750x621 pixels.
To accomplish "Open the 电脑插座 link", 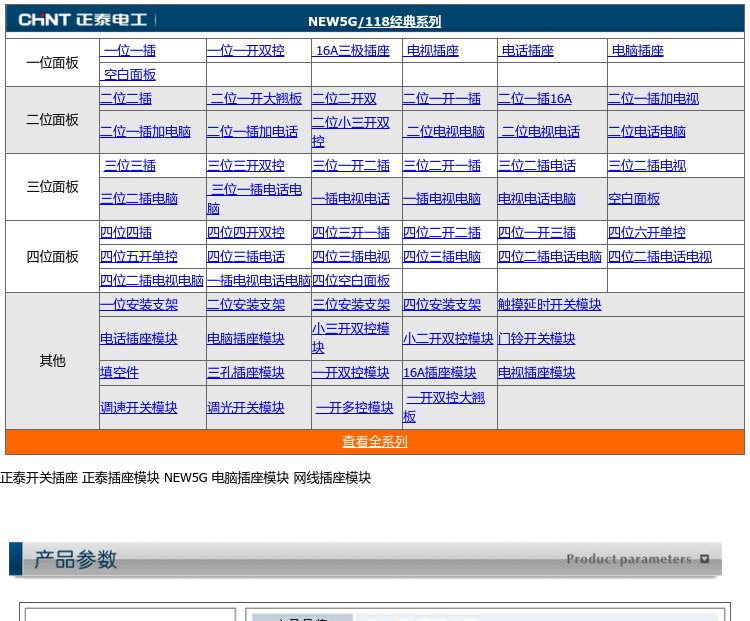I will (638, 50).
